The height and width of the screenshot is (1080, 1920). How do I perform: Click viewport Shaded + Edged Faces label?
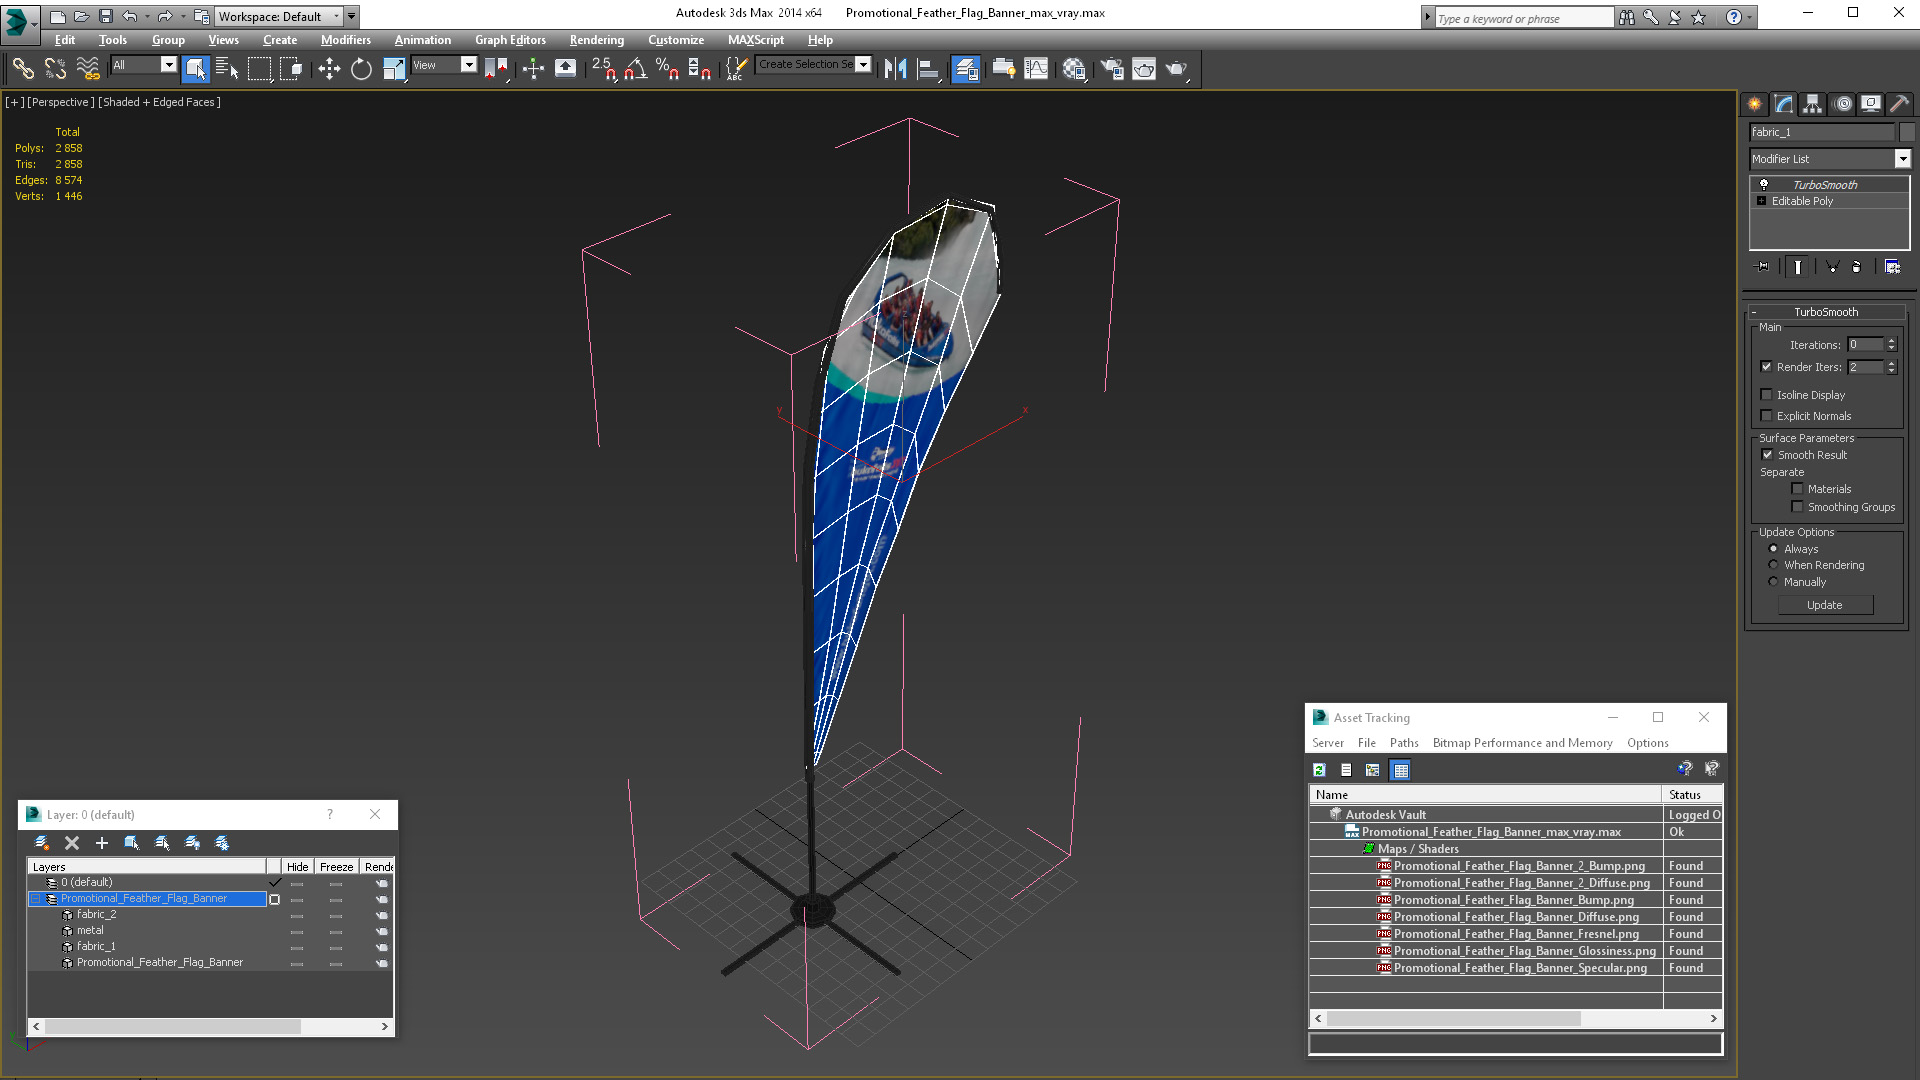pos(159,102)
